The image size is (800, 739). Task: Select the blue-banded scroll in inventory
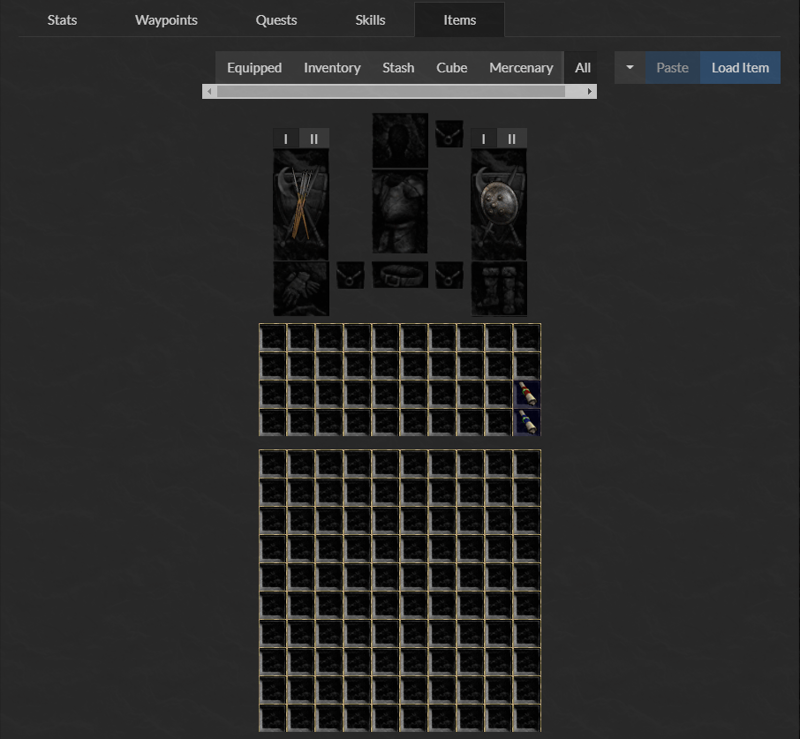pyautogui.click(x=527, y=422)
